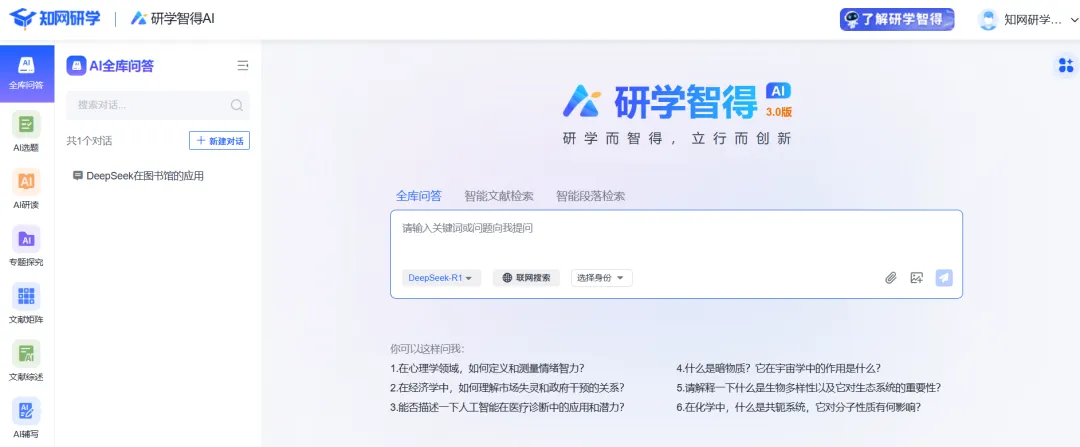Click the search magnifier in 搜索对话
Viewport: 1080px width, 447px height.
click(236, 105)
